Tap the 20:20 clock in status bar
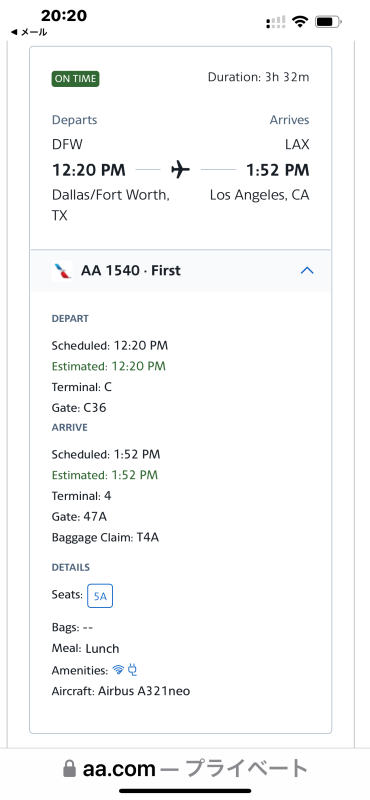 (64, 15)
